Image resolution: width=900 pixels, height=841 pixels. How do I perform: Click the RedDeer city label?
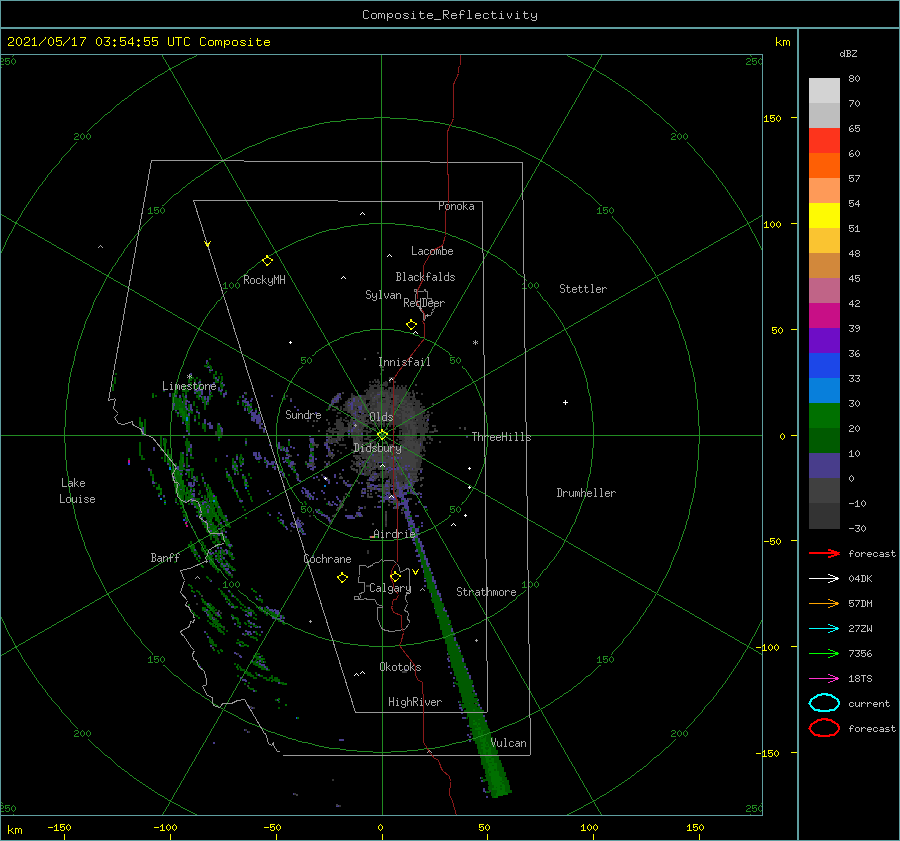424,303
